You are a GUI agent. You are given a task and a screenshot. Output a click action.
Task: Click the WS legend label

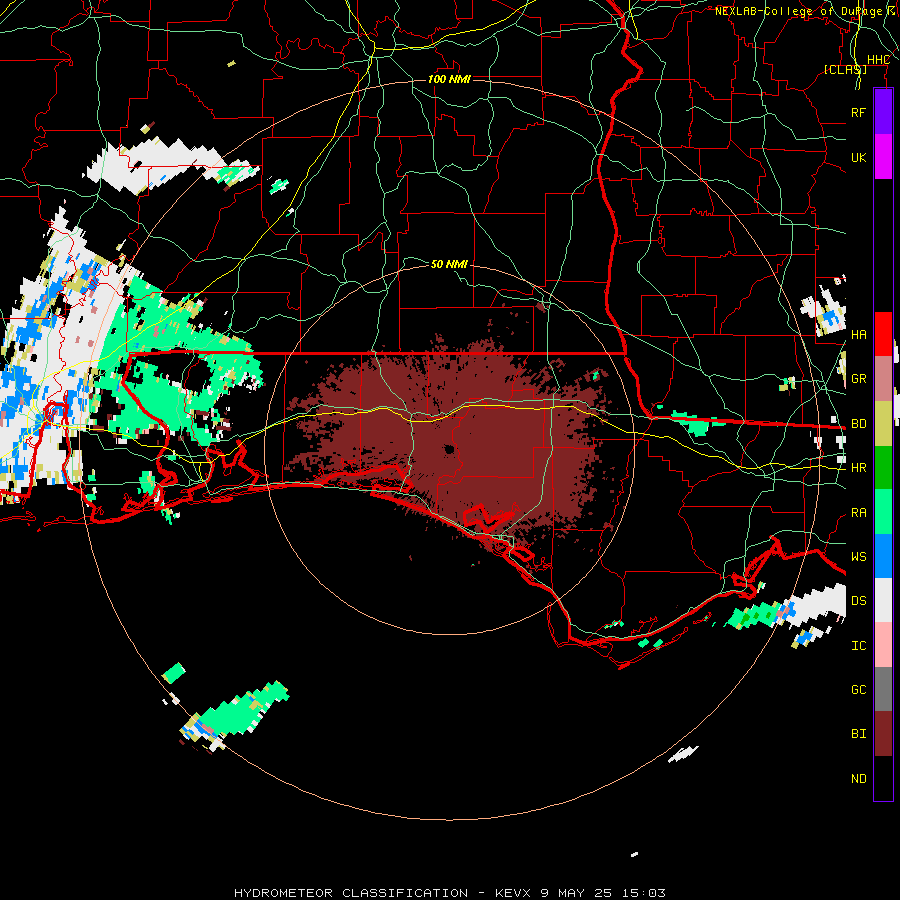[x=858, y=557]
